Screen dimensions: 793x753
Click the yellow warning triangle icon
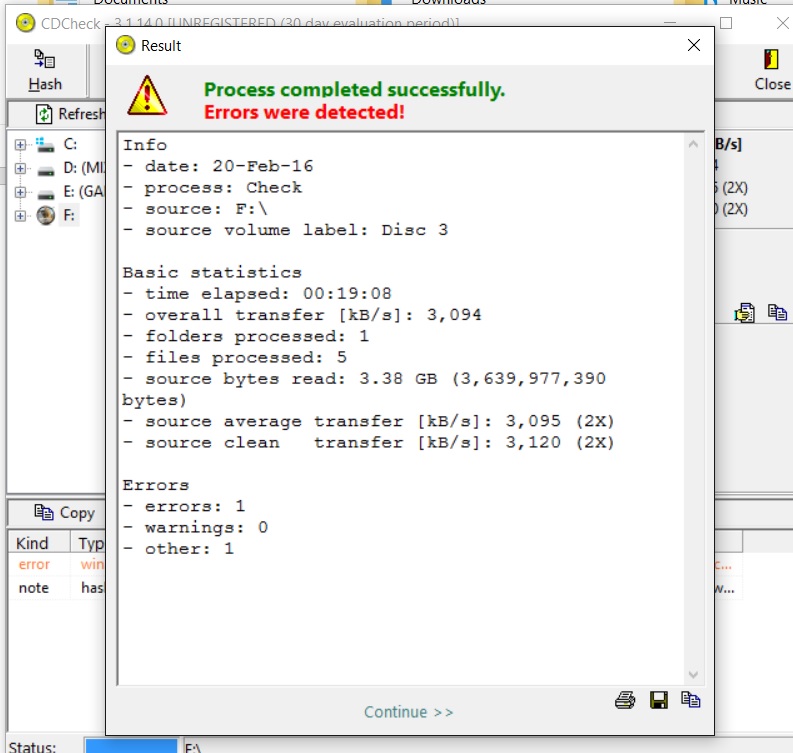pos(147,96)
